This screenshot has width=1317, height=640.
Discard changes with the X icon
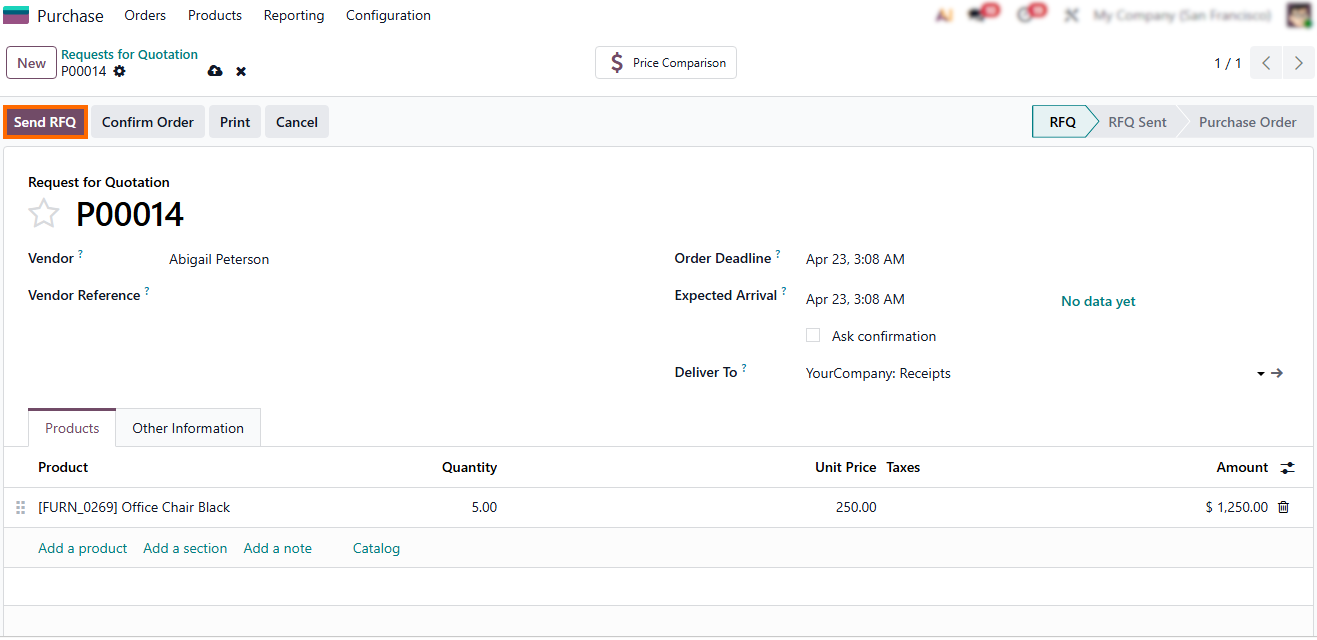pos(241,71)
